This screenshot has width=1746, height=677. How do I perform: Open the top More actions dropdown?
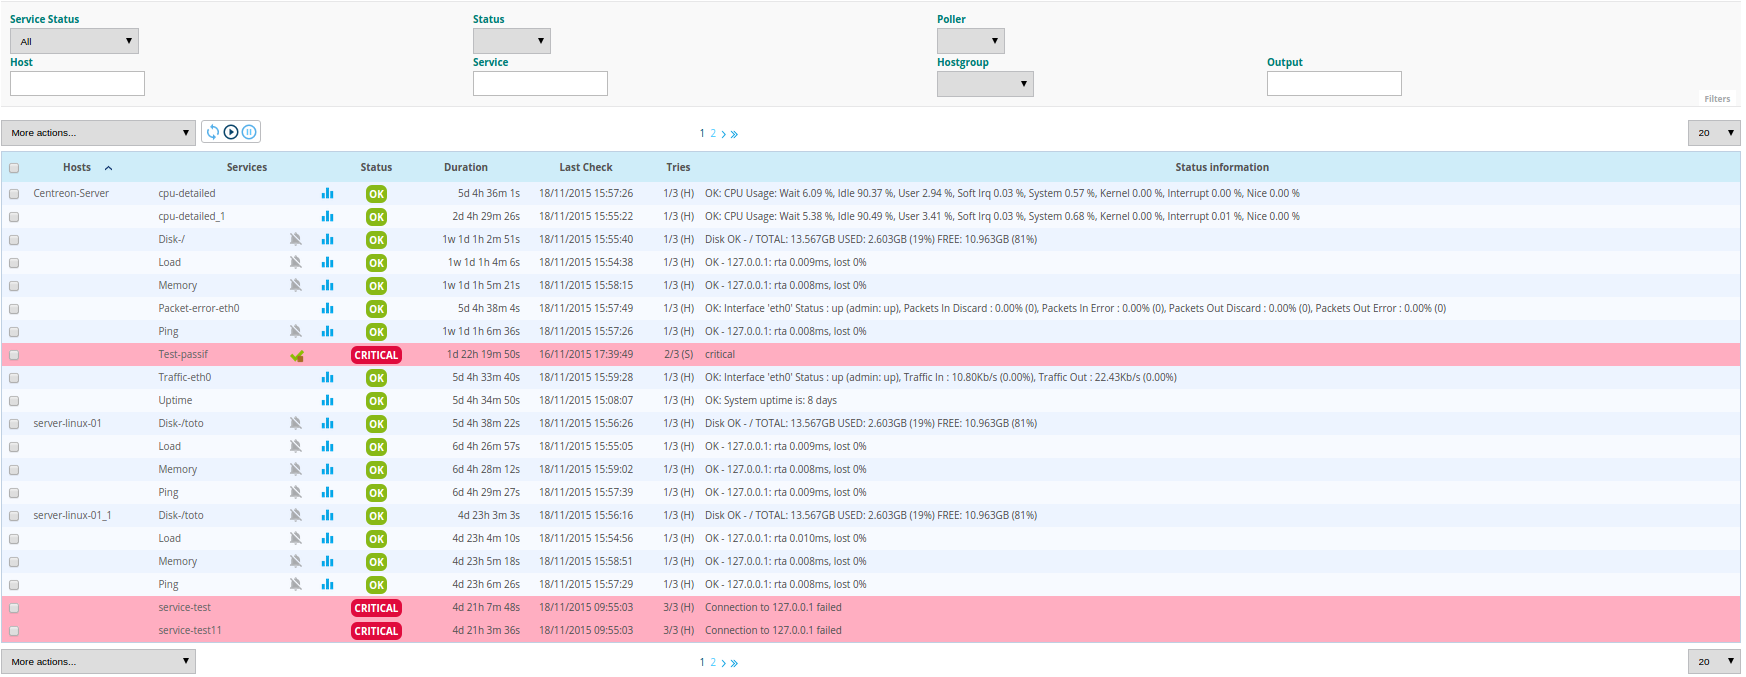(98, 133)
